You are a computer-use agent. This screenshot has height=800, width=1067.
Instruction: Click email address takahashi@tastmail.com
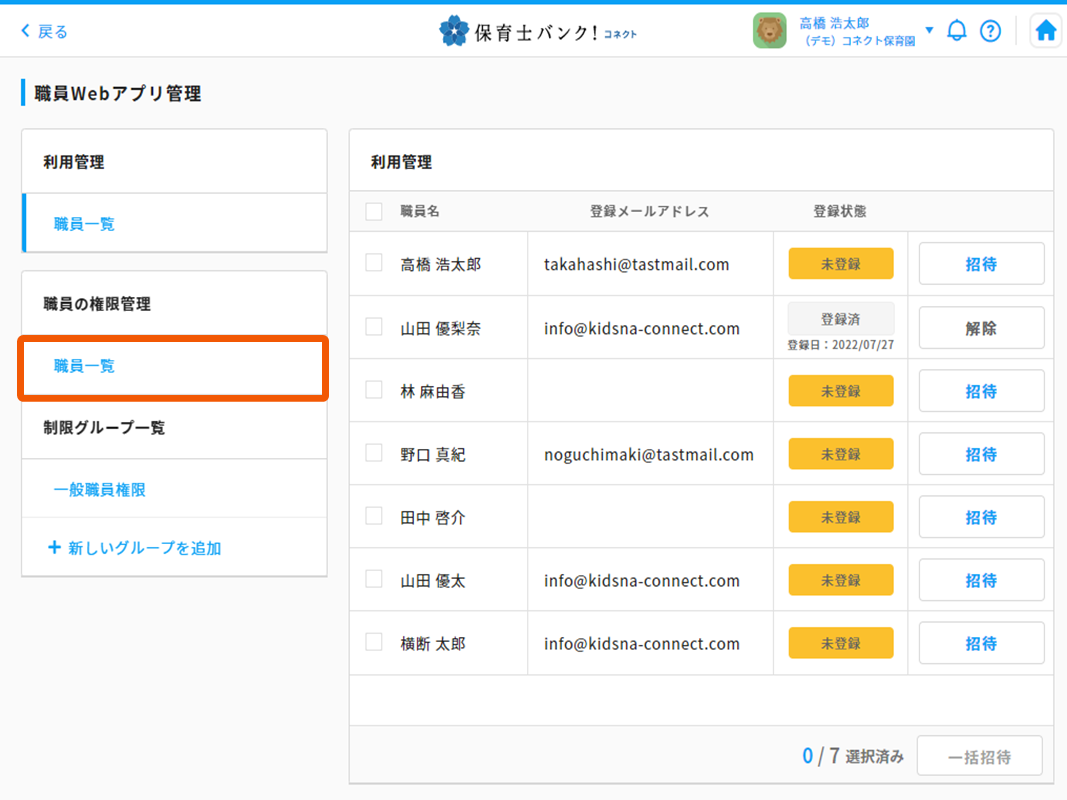click(636, 265)
